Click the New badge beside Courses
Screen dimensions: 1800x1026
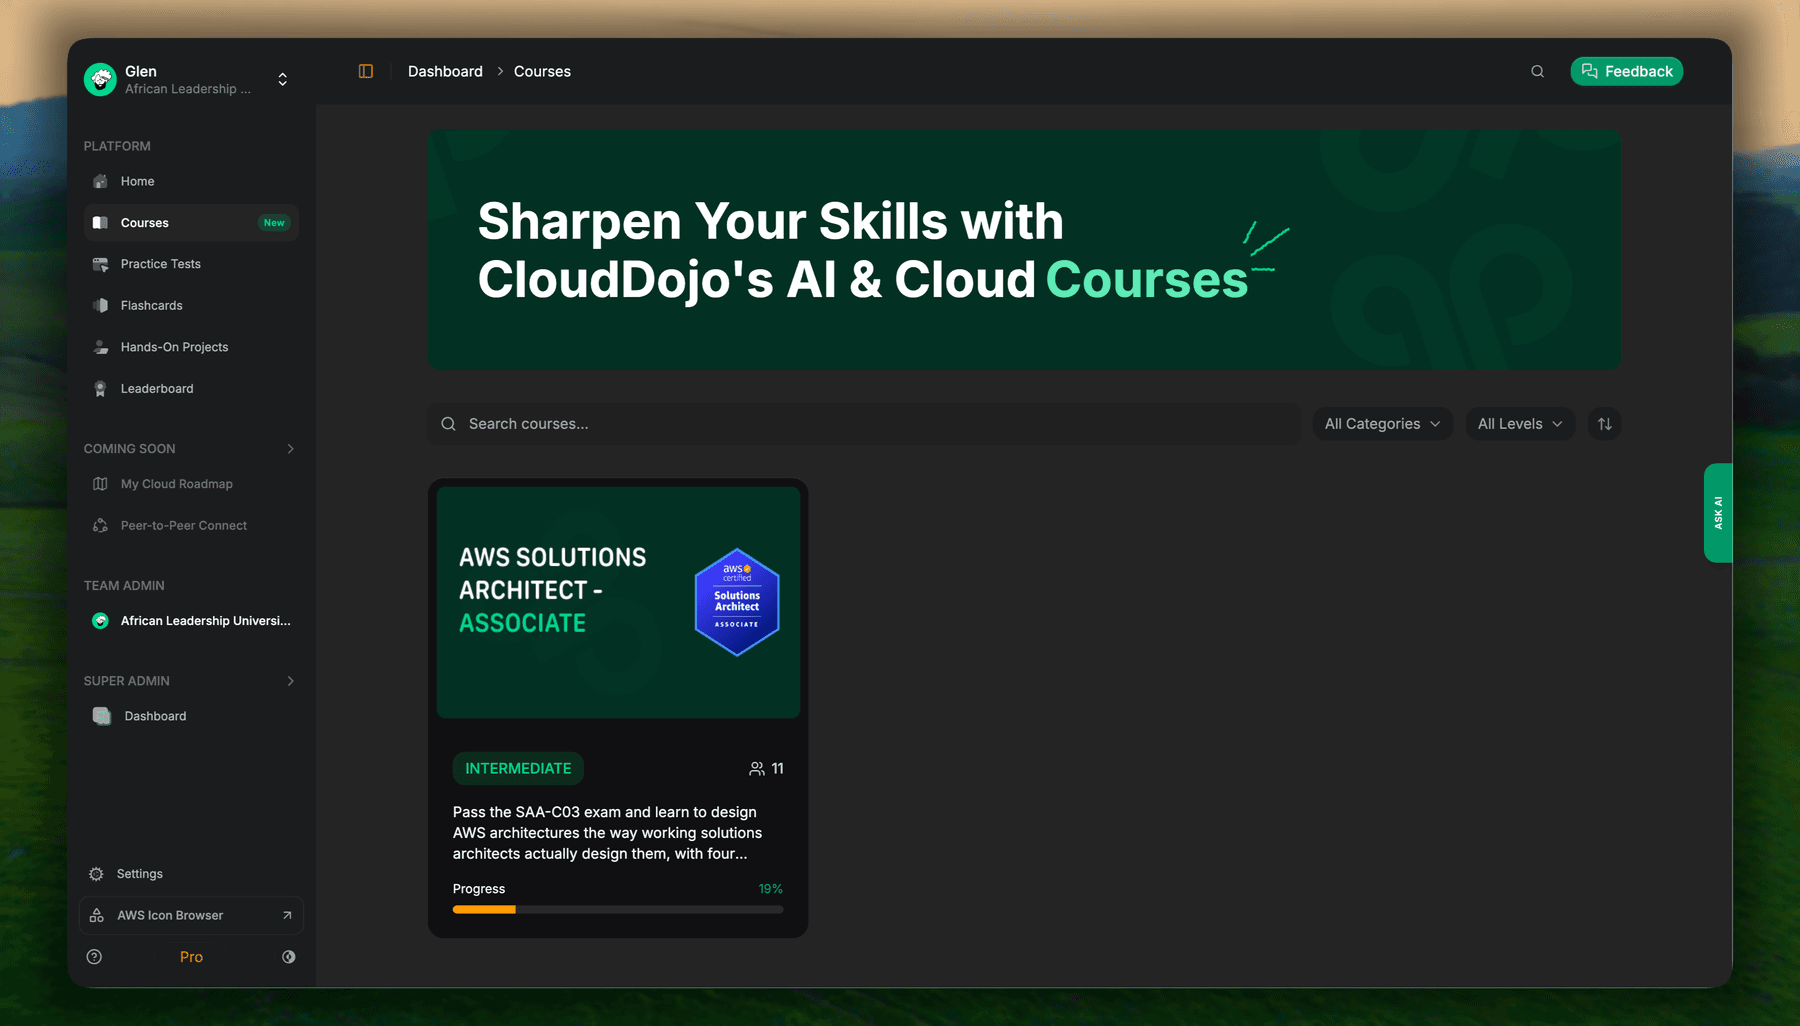tap(274, 223)
